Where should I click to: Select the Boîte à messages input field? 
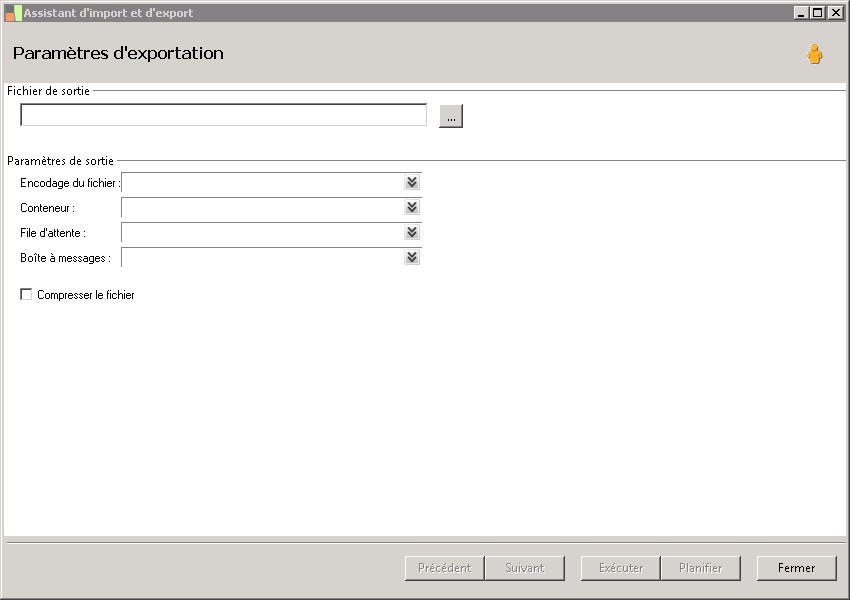click(262, 258)
